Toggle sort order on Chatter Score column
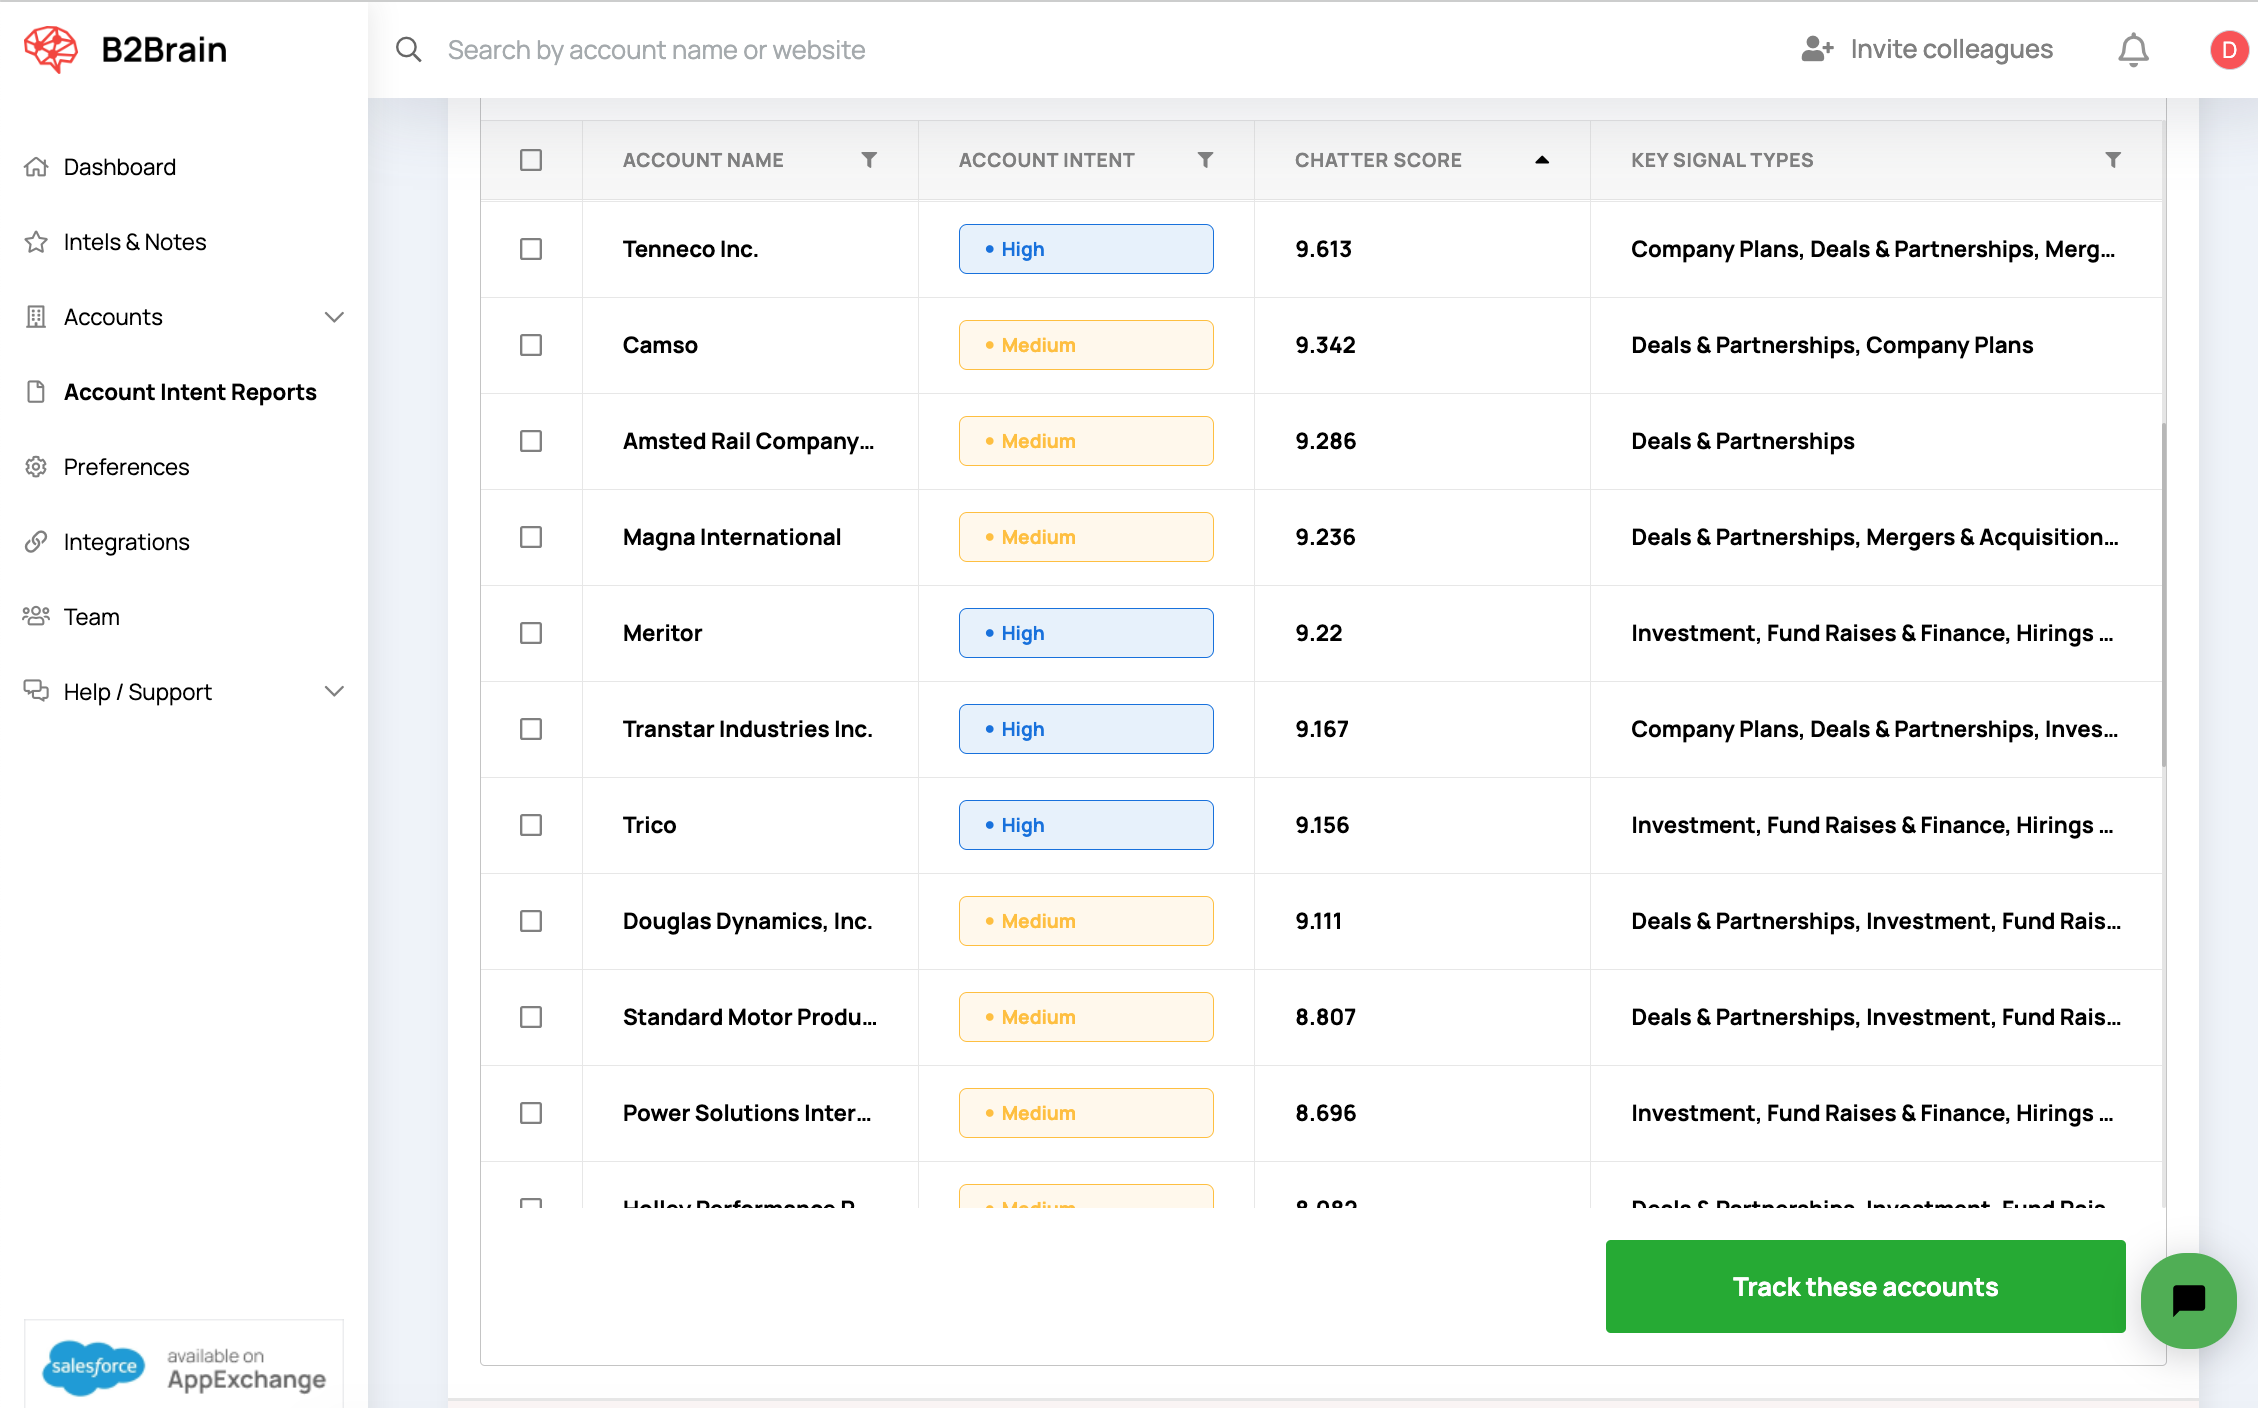 click(1541, 159)
